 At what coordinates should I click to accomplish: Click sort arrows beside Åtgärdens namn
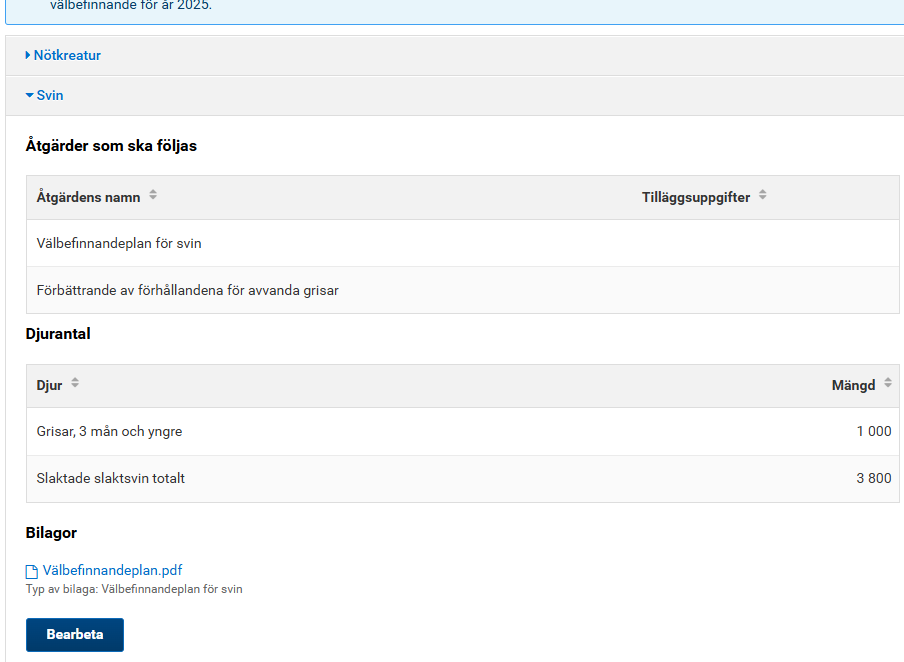[153, 195]
